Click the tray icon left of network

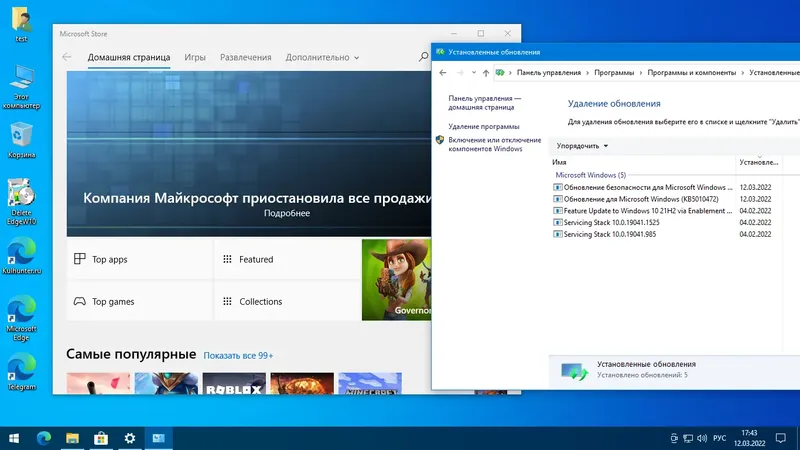click(674, 438)
